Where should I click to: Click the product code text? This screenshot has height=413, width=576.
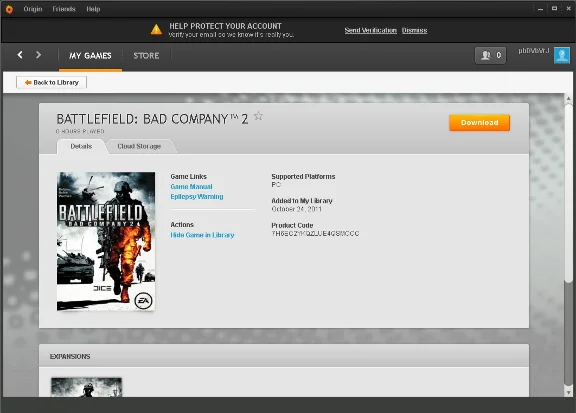click(315, 234)
